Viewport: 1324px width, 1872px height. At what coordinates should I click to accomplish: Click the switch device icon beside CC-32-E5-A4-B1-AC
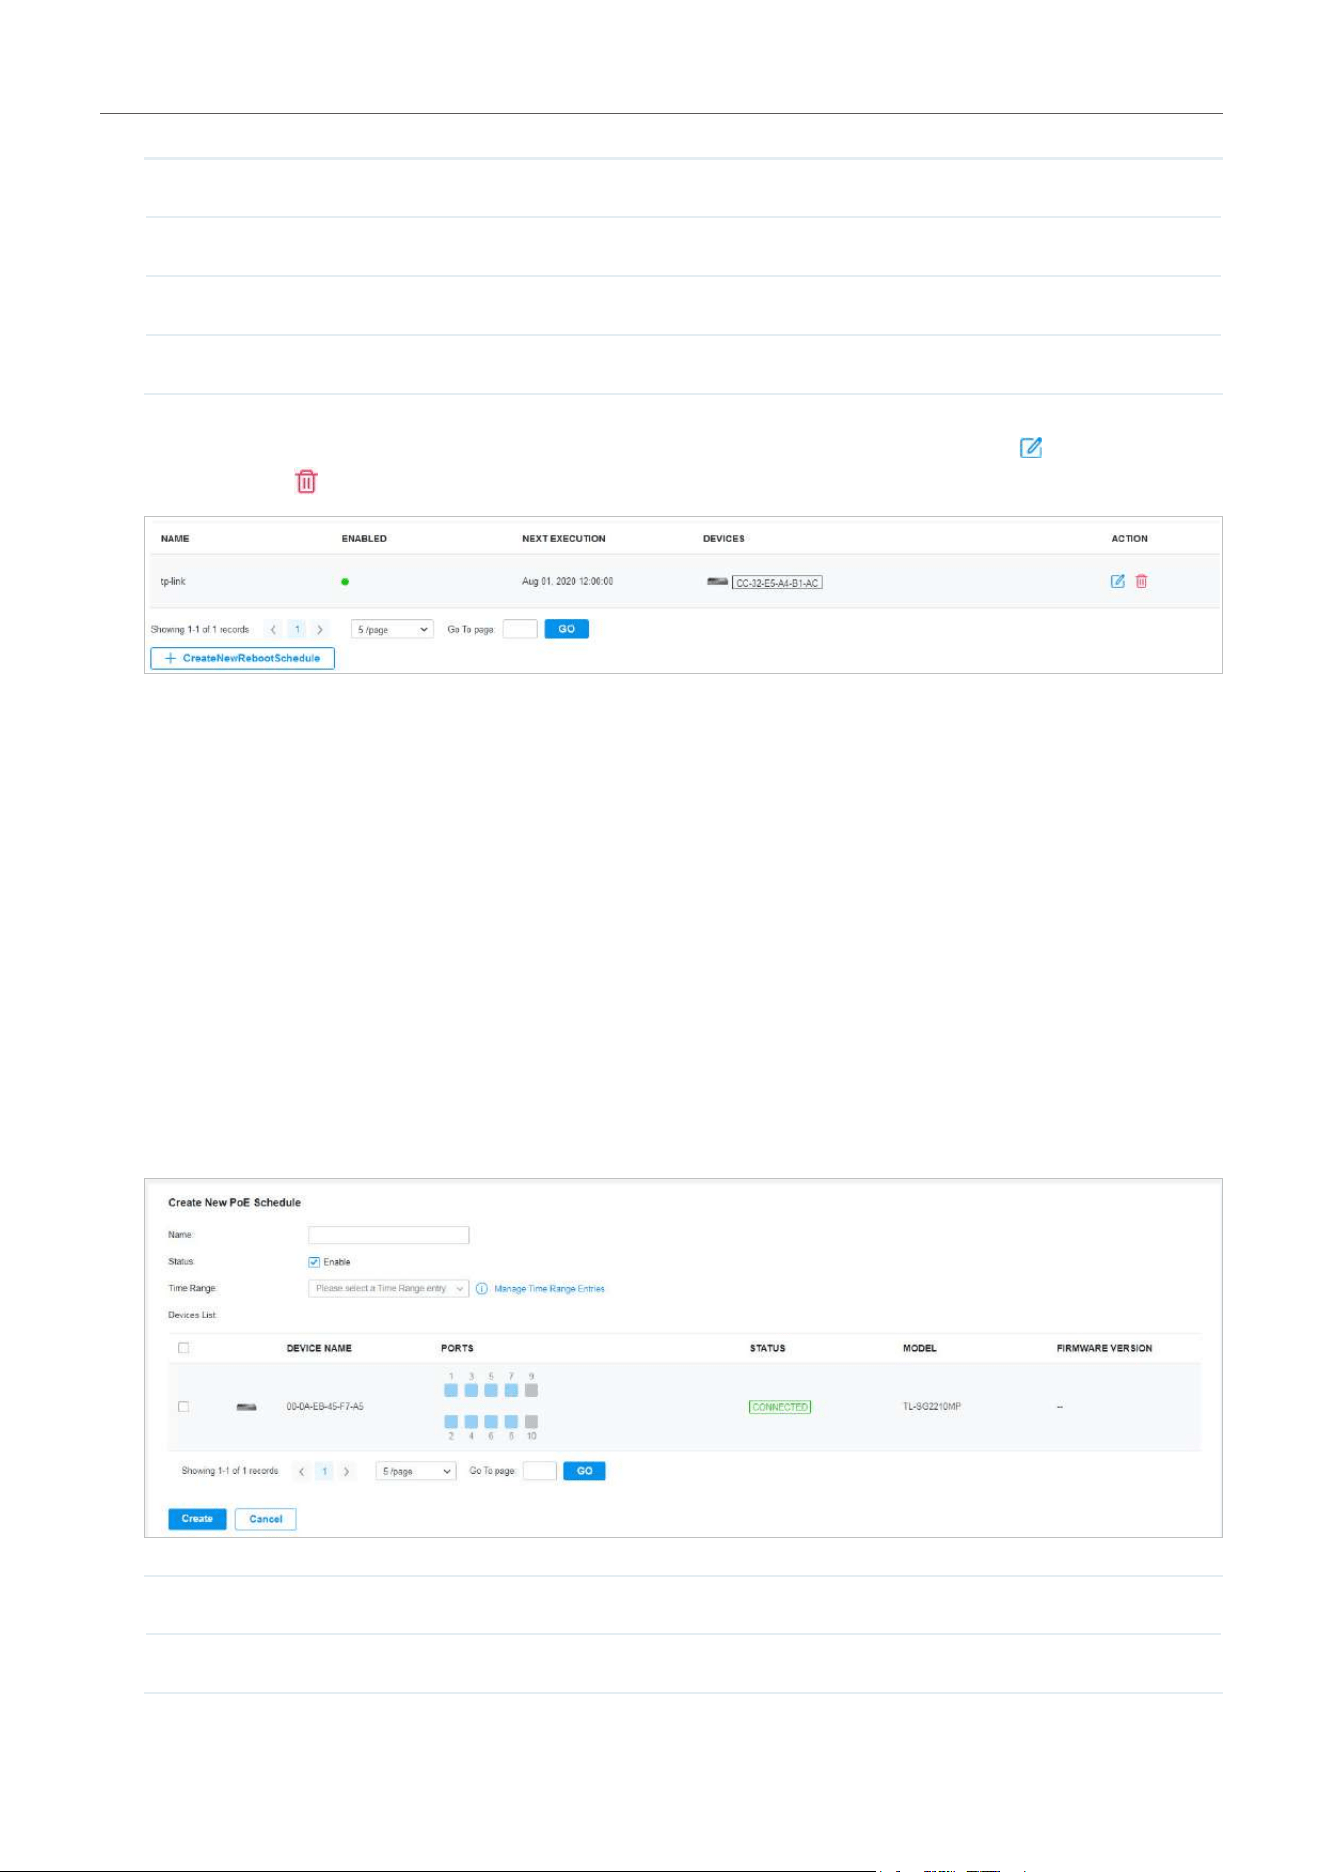click(x=717, y=581)
